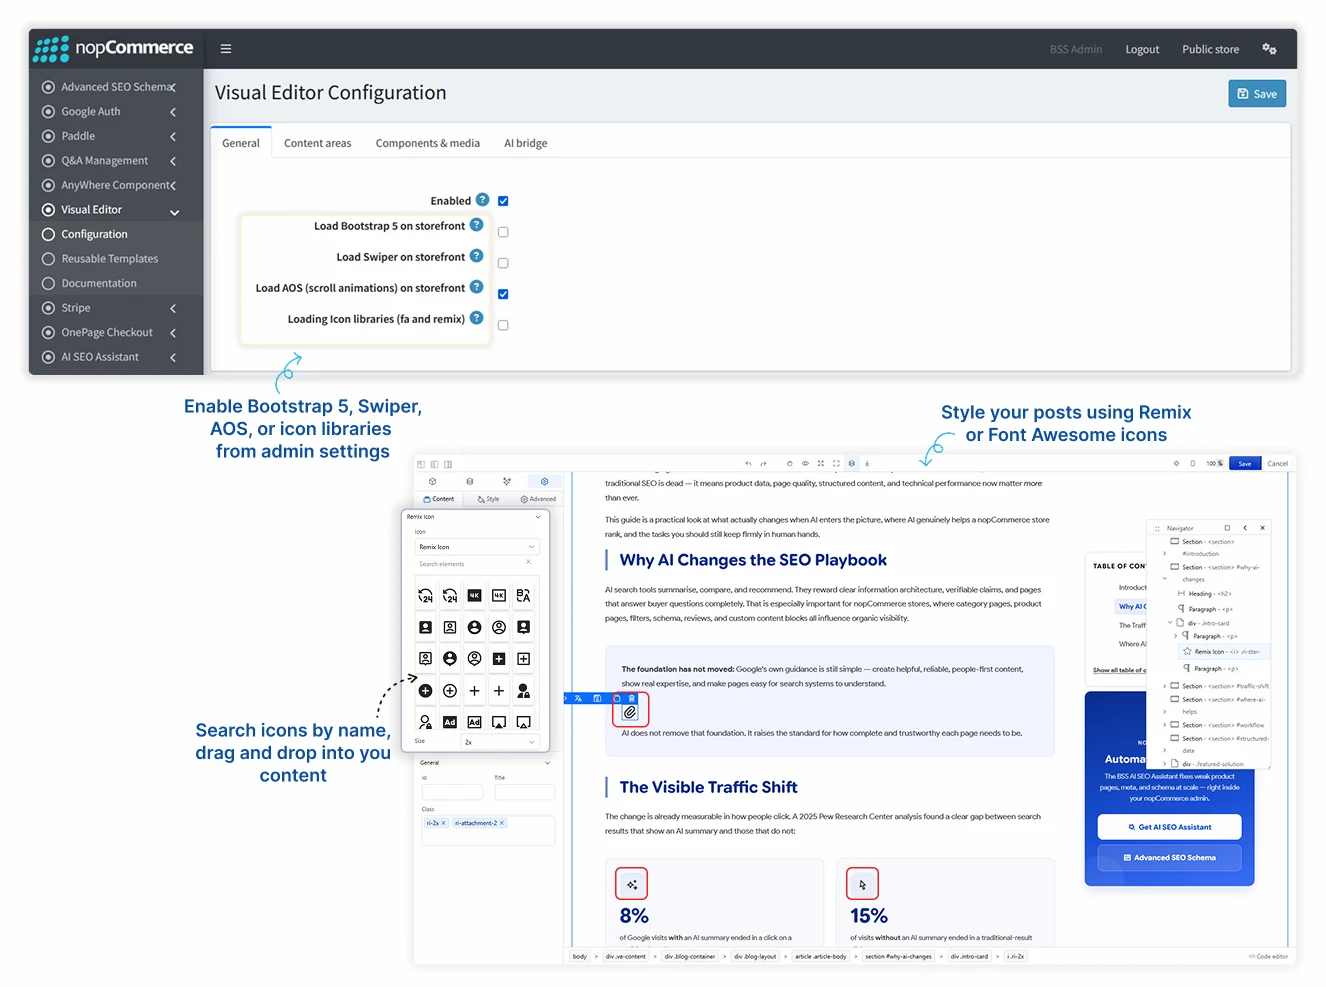Select the attachment paperclip icon in content
Viewport: 1326px width, 987px height.
[x=630, y=712]
